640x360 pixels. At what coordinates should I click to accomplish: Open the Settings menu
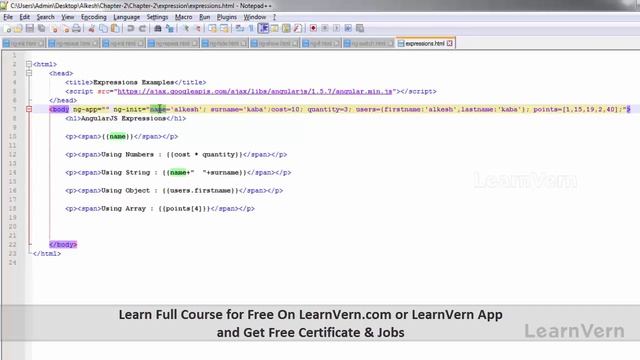[157, 17]
